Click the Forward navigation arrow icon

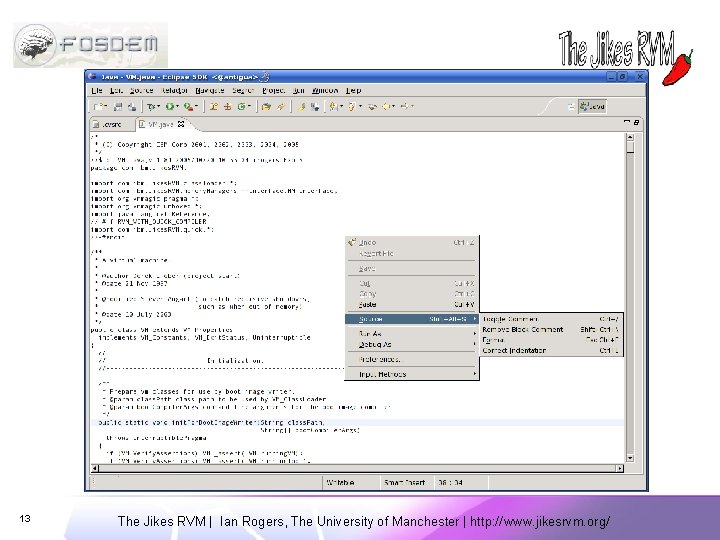[405, 107]
